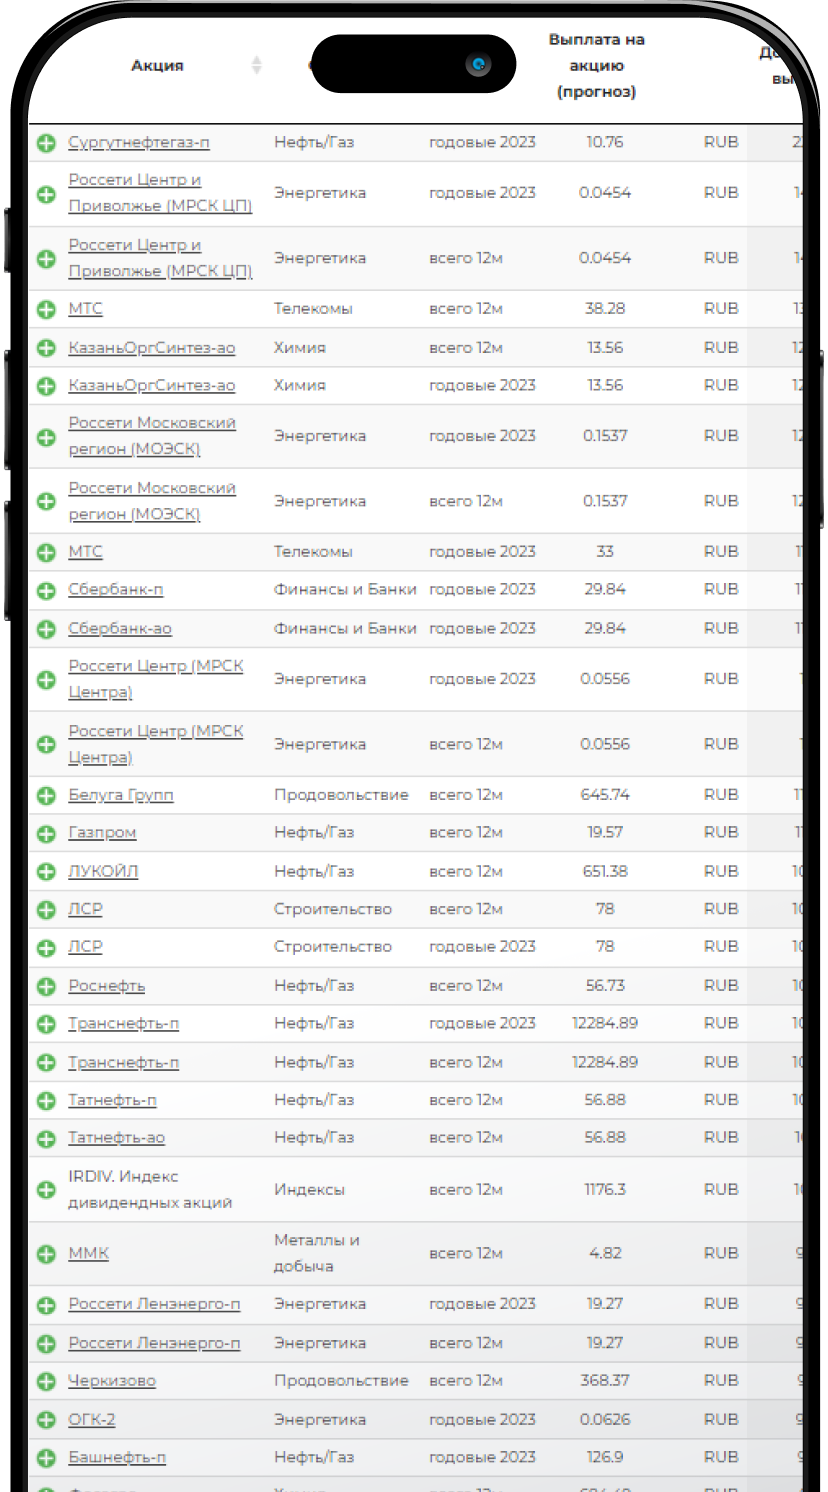Open the ЛУКОЙЛ stock link

[103, 871]
